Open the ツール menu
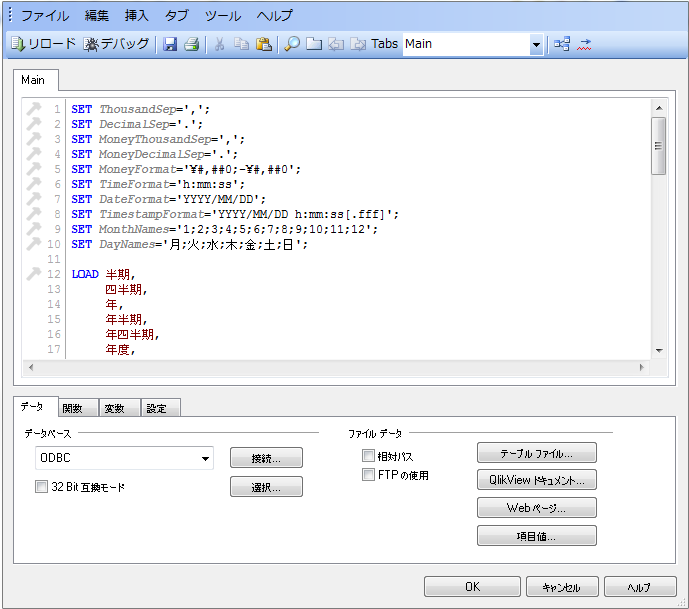689x609 pixels. coord(223,16)
